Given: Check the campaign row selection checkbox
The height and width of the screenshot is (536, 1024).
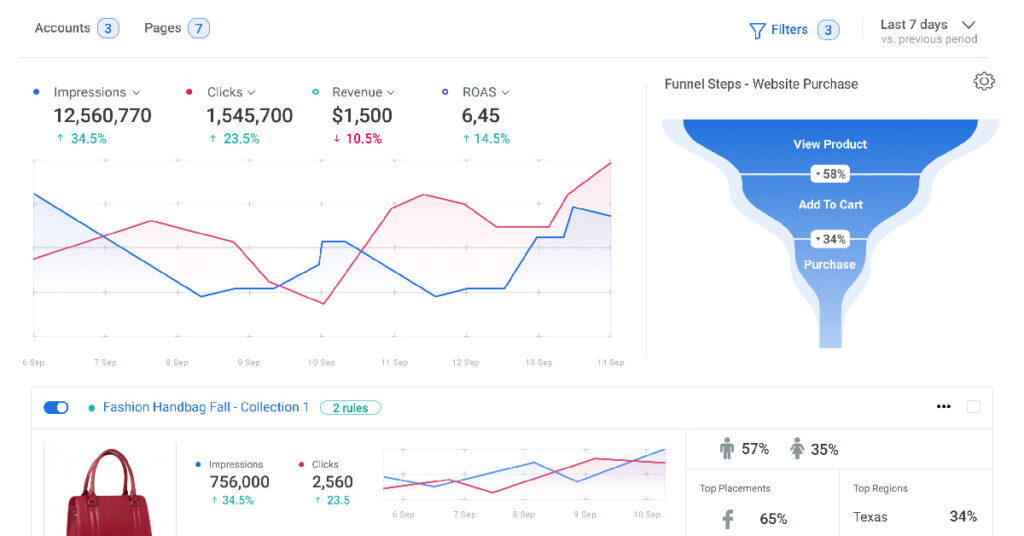Looking at the screenshot, I should [974, 407].
